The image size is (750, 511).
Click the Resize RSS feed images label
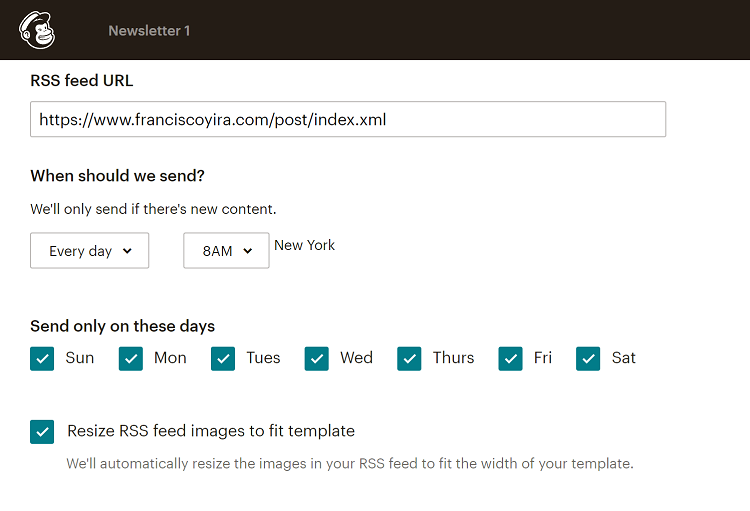pyautogui.click(x=211, y=431)
